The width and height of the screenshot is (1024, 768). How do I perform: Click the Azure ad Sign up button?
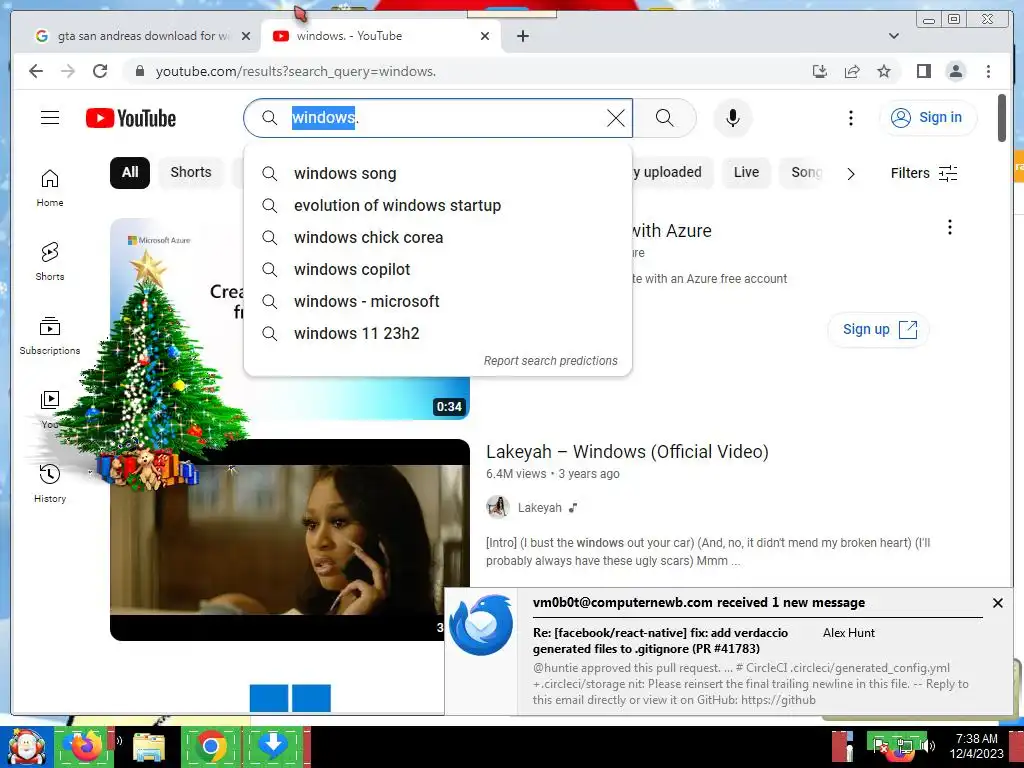(x=878, y=329)
